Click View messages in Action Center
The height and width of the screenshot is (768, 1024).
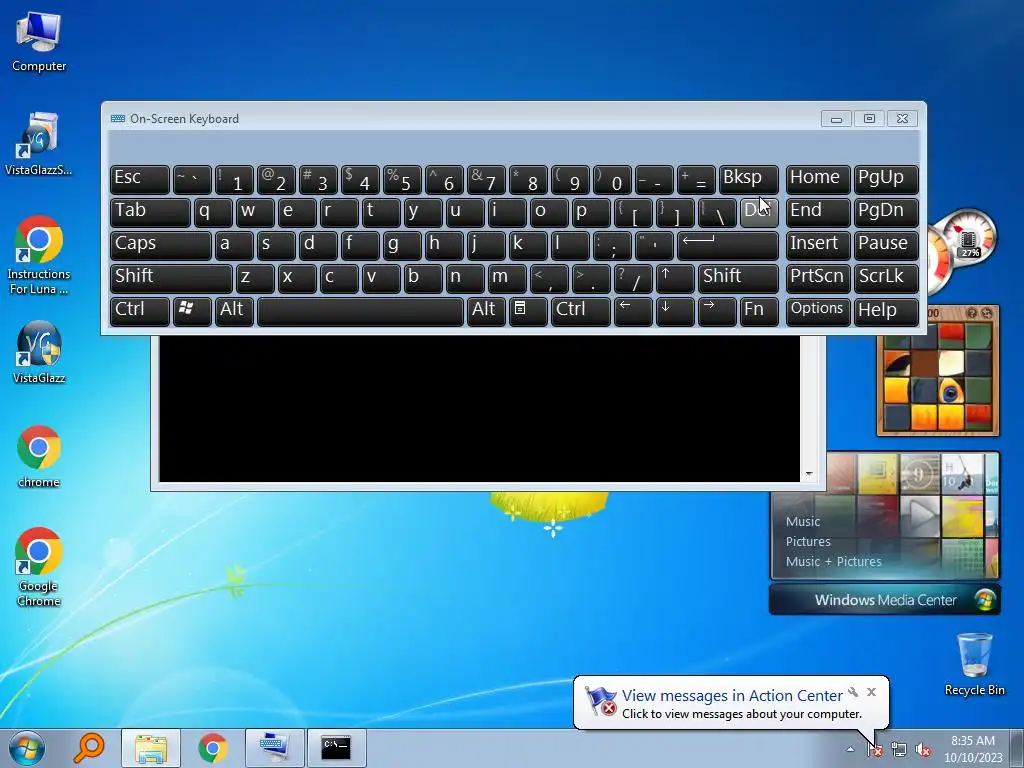(732, 696)
